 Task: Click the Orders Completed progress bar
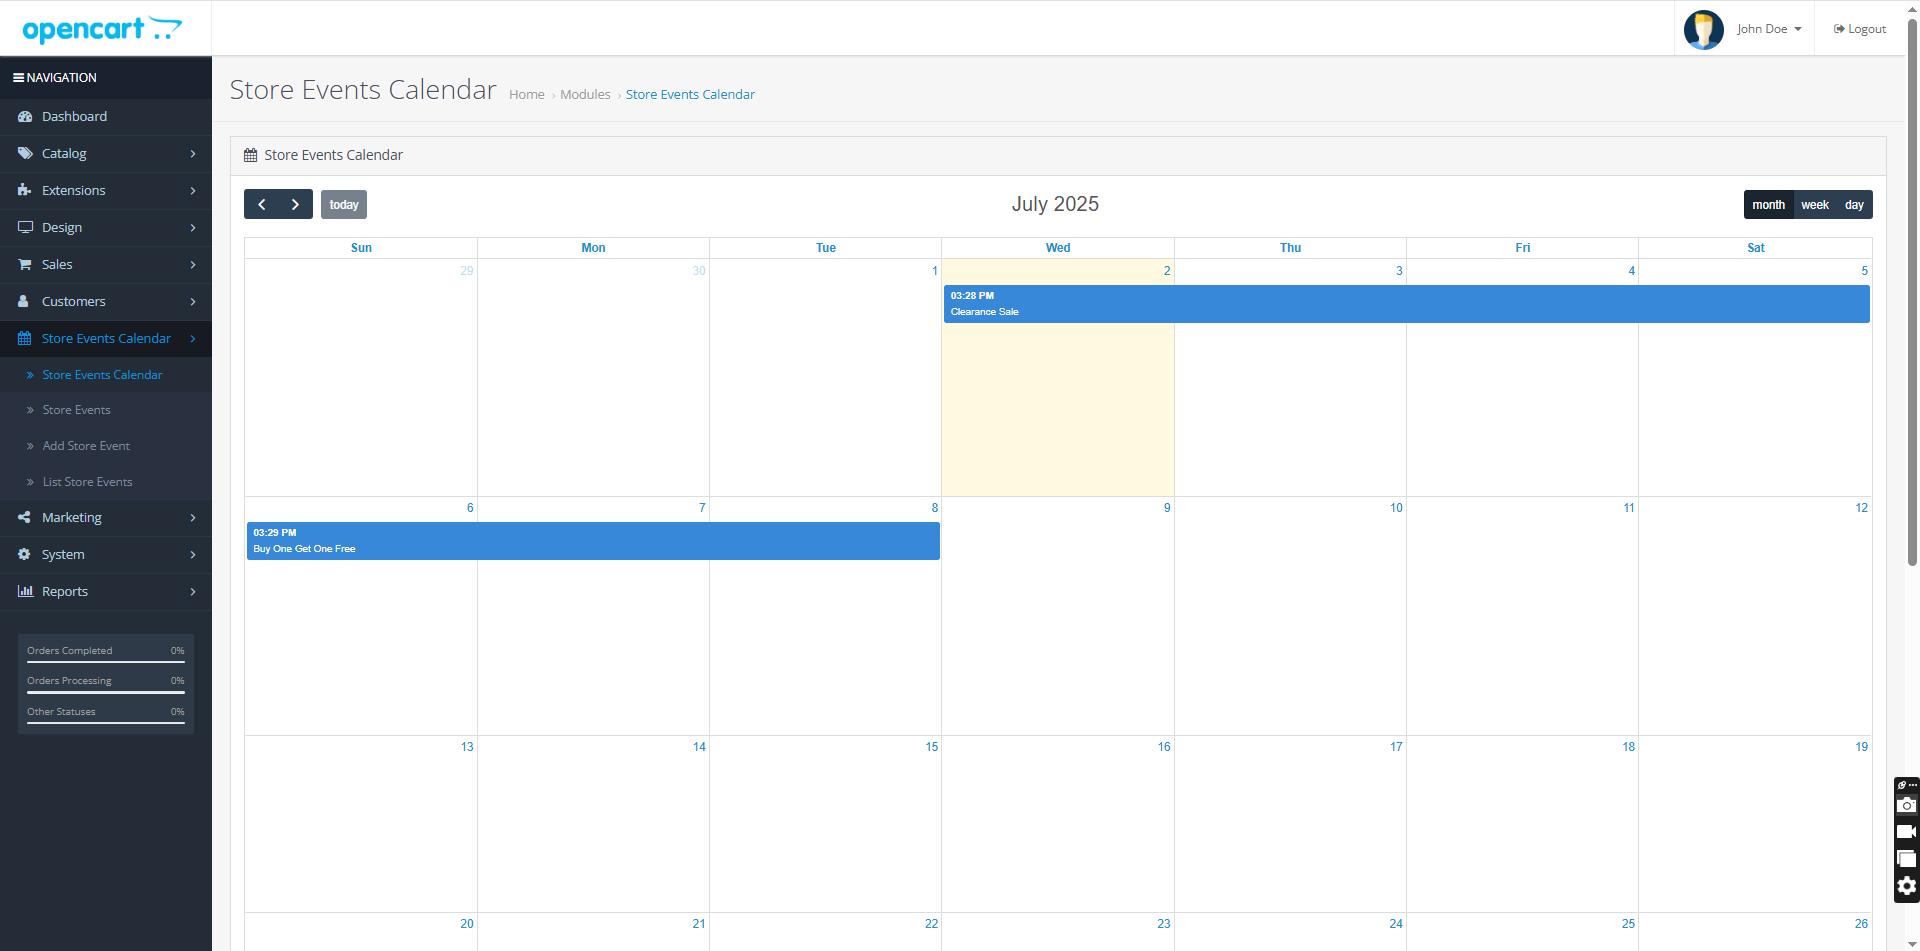pos(106,661)
